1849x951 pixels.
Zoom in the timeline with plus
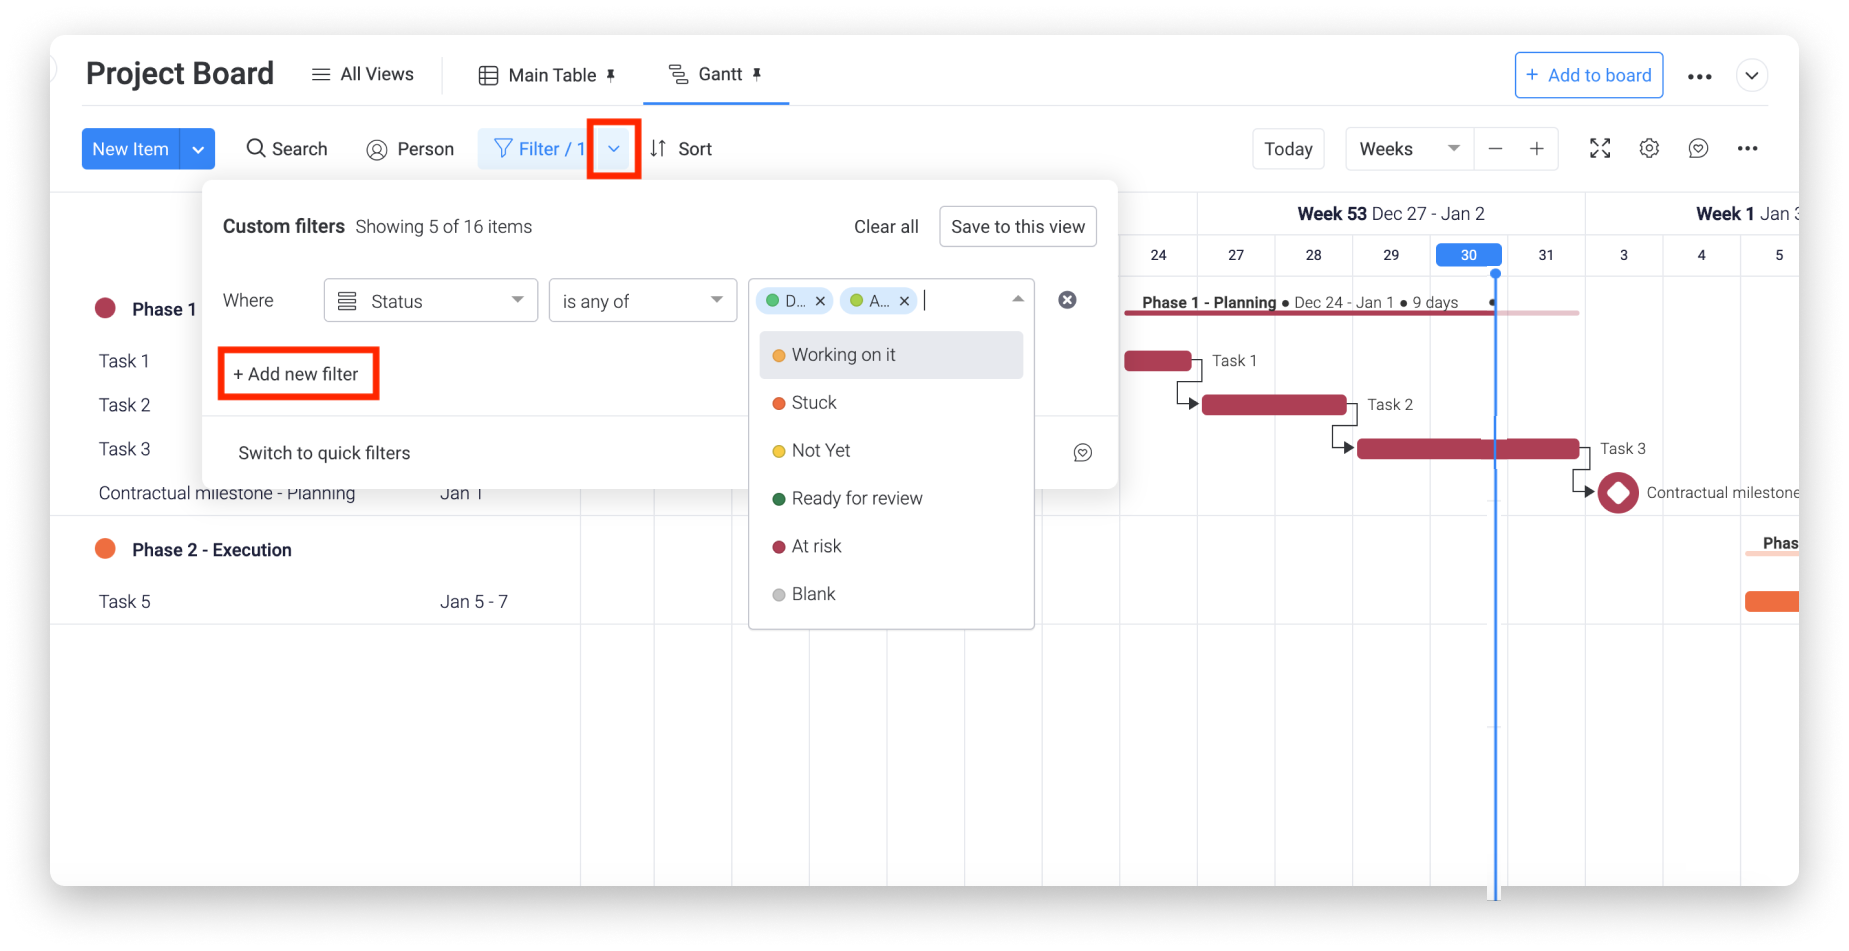1537,149
